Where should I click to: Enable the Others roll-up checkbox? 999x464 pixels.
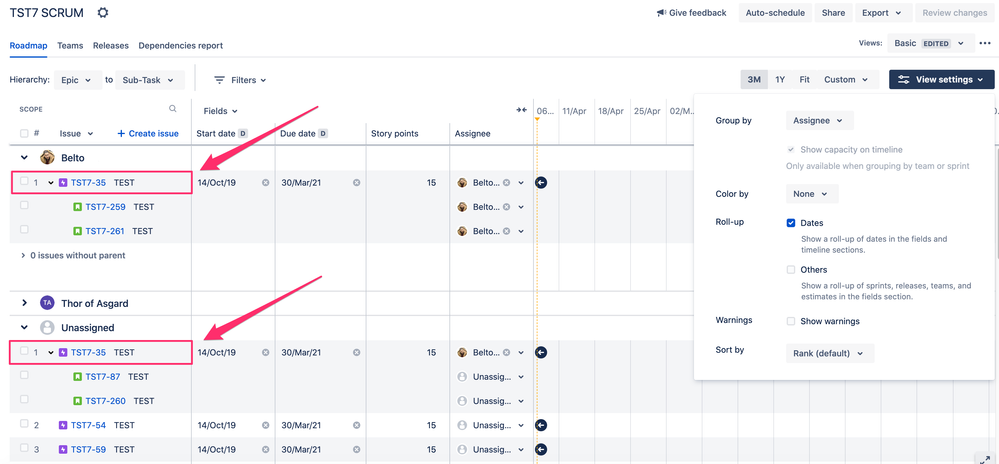click(x=791, y=270)
